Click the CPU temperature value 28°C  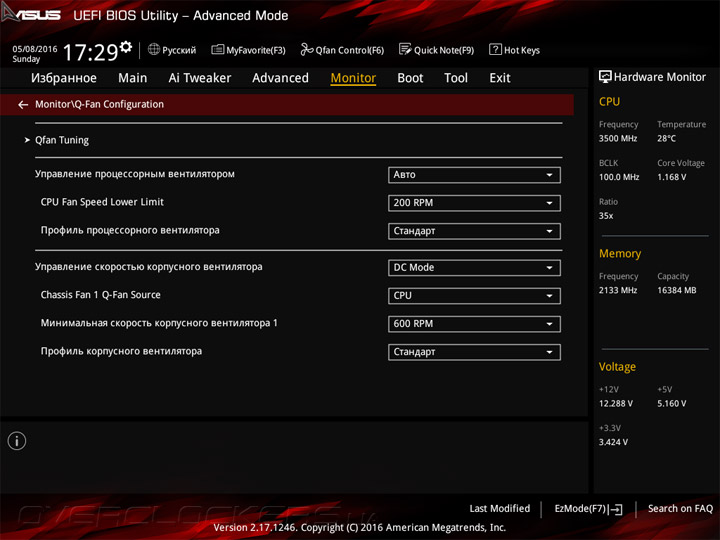click(x=666, y=139)
